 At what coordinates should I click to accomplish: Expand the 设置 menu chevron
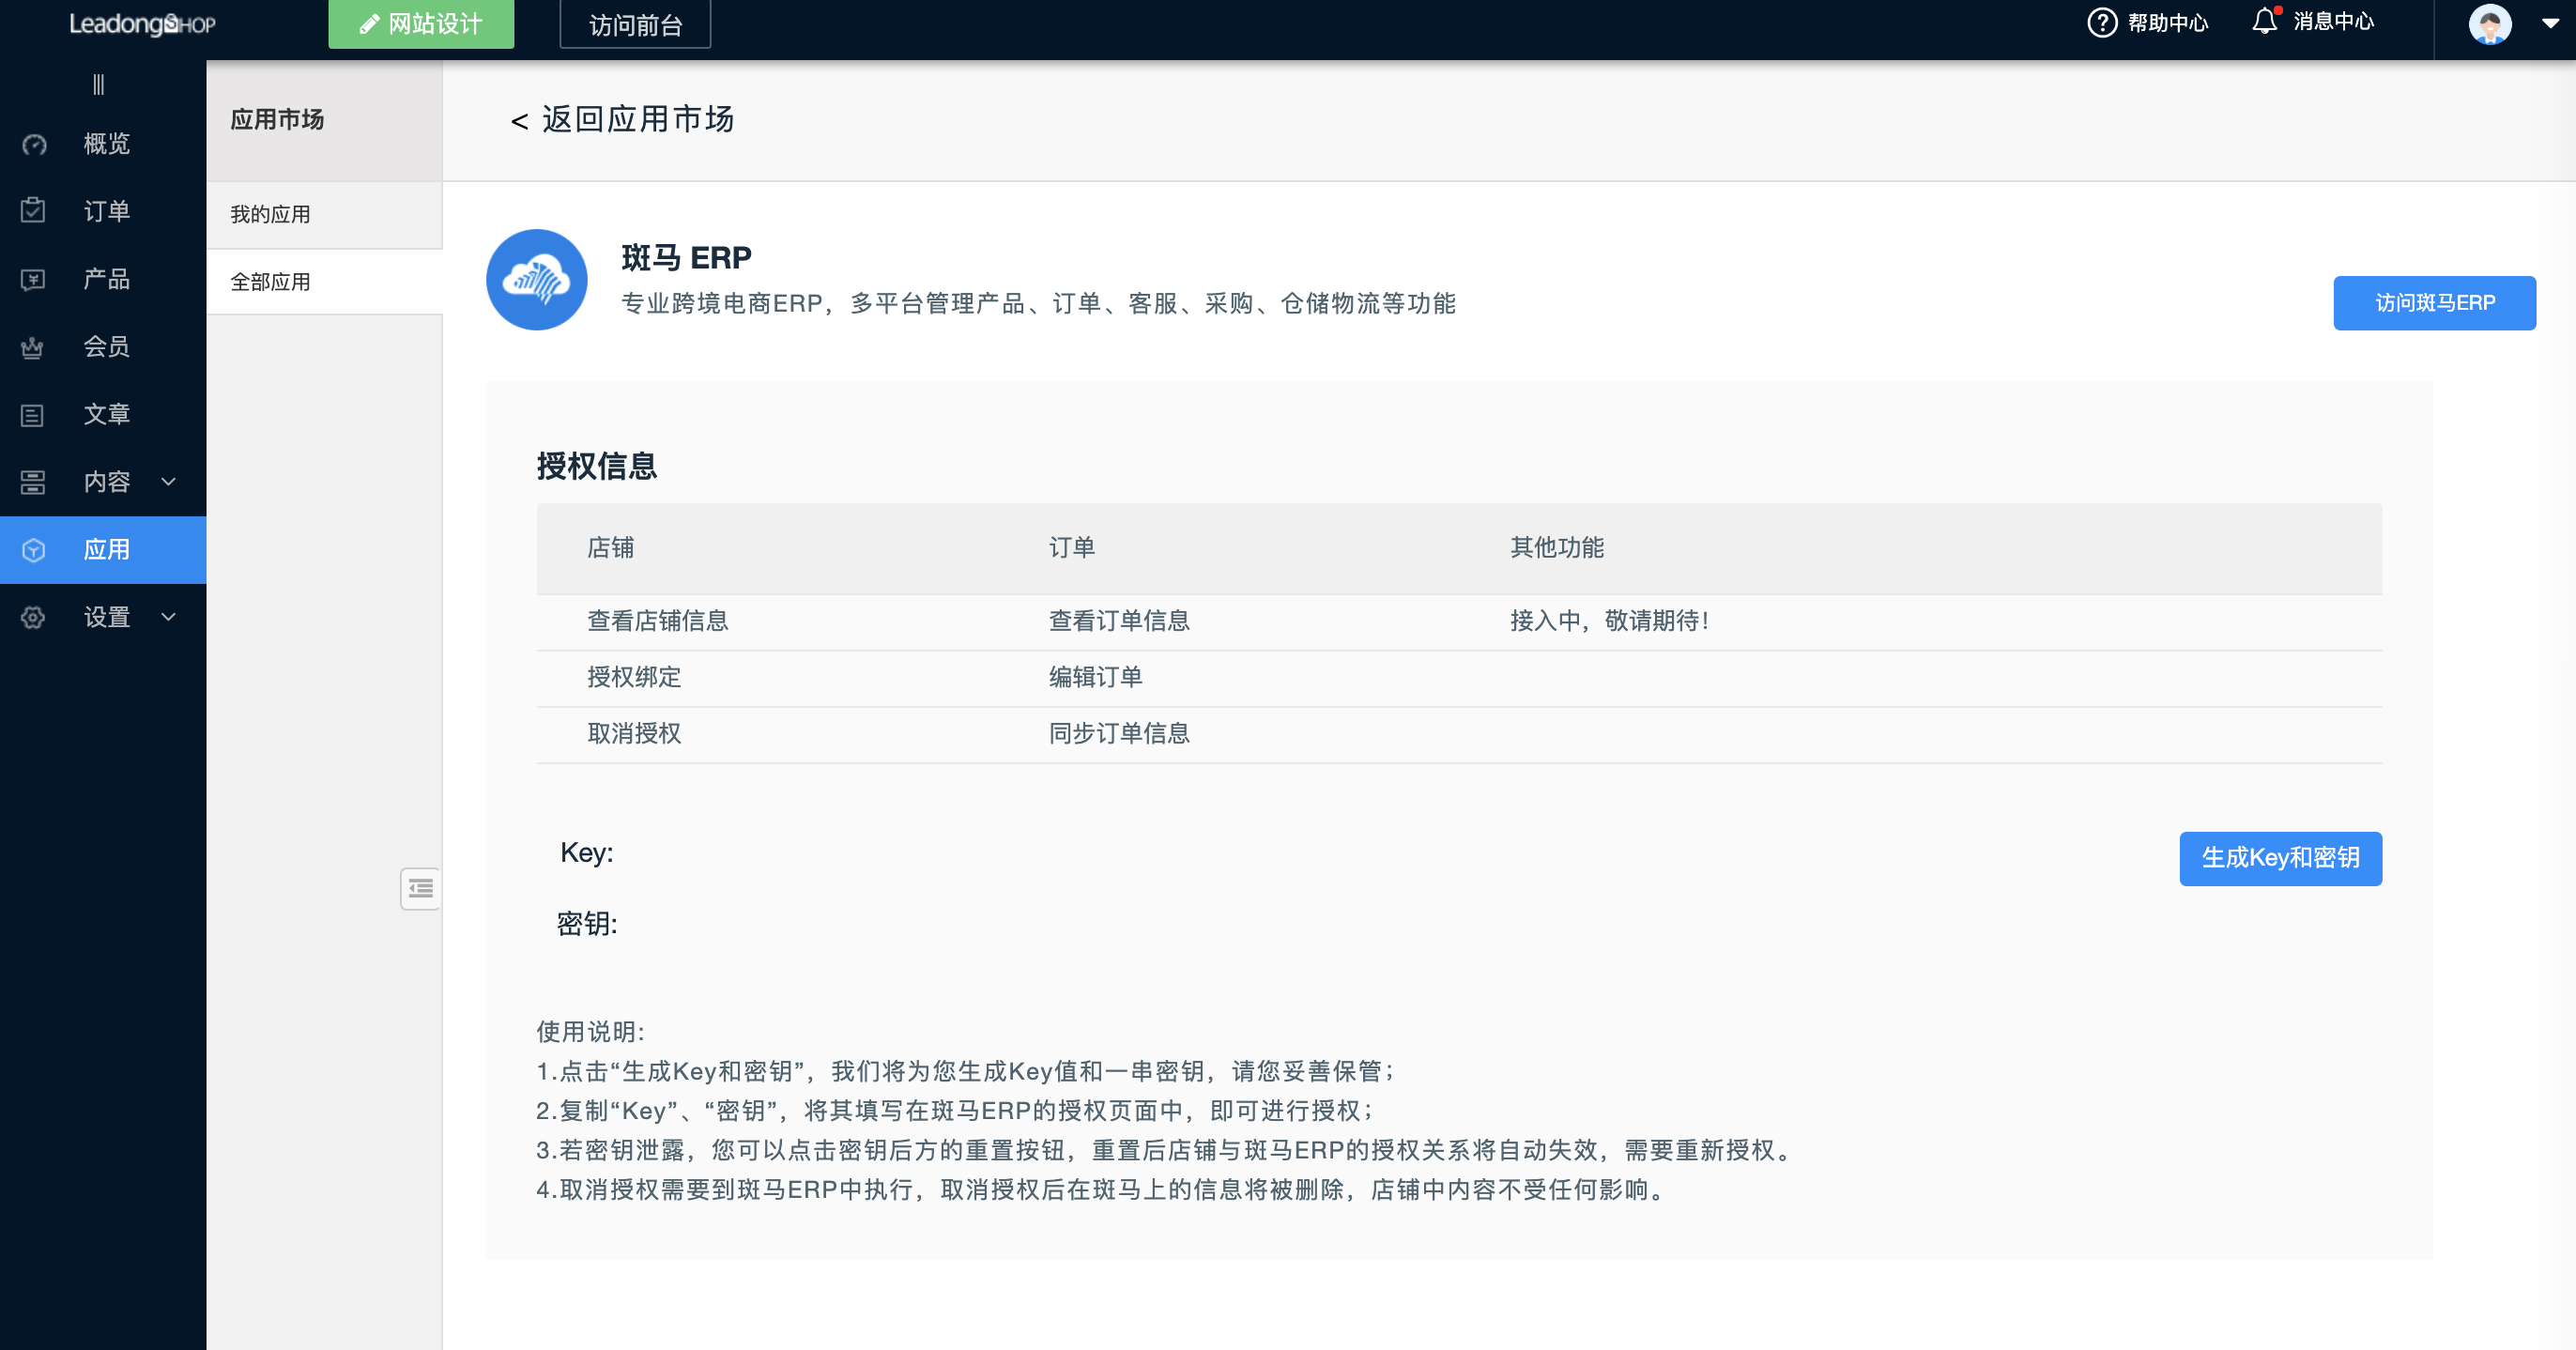point(168,617)
